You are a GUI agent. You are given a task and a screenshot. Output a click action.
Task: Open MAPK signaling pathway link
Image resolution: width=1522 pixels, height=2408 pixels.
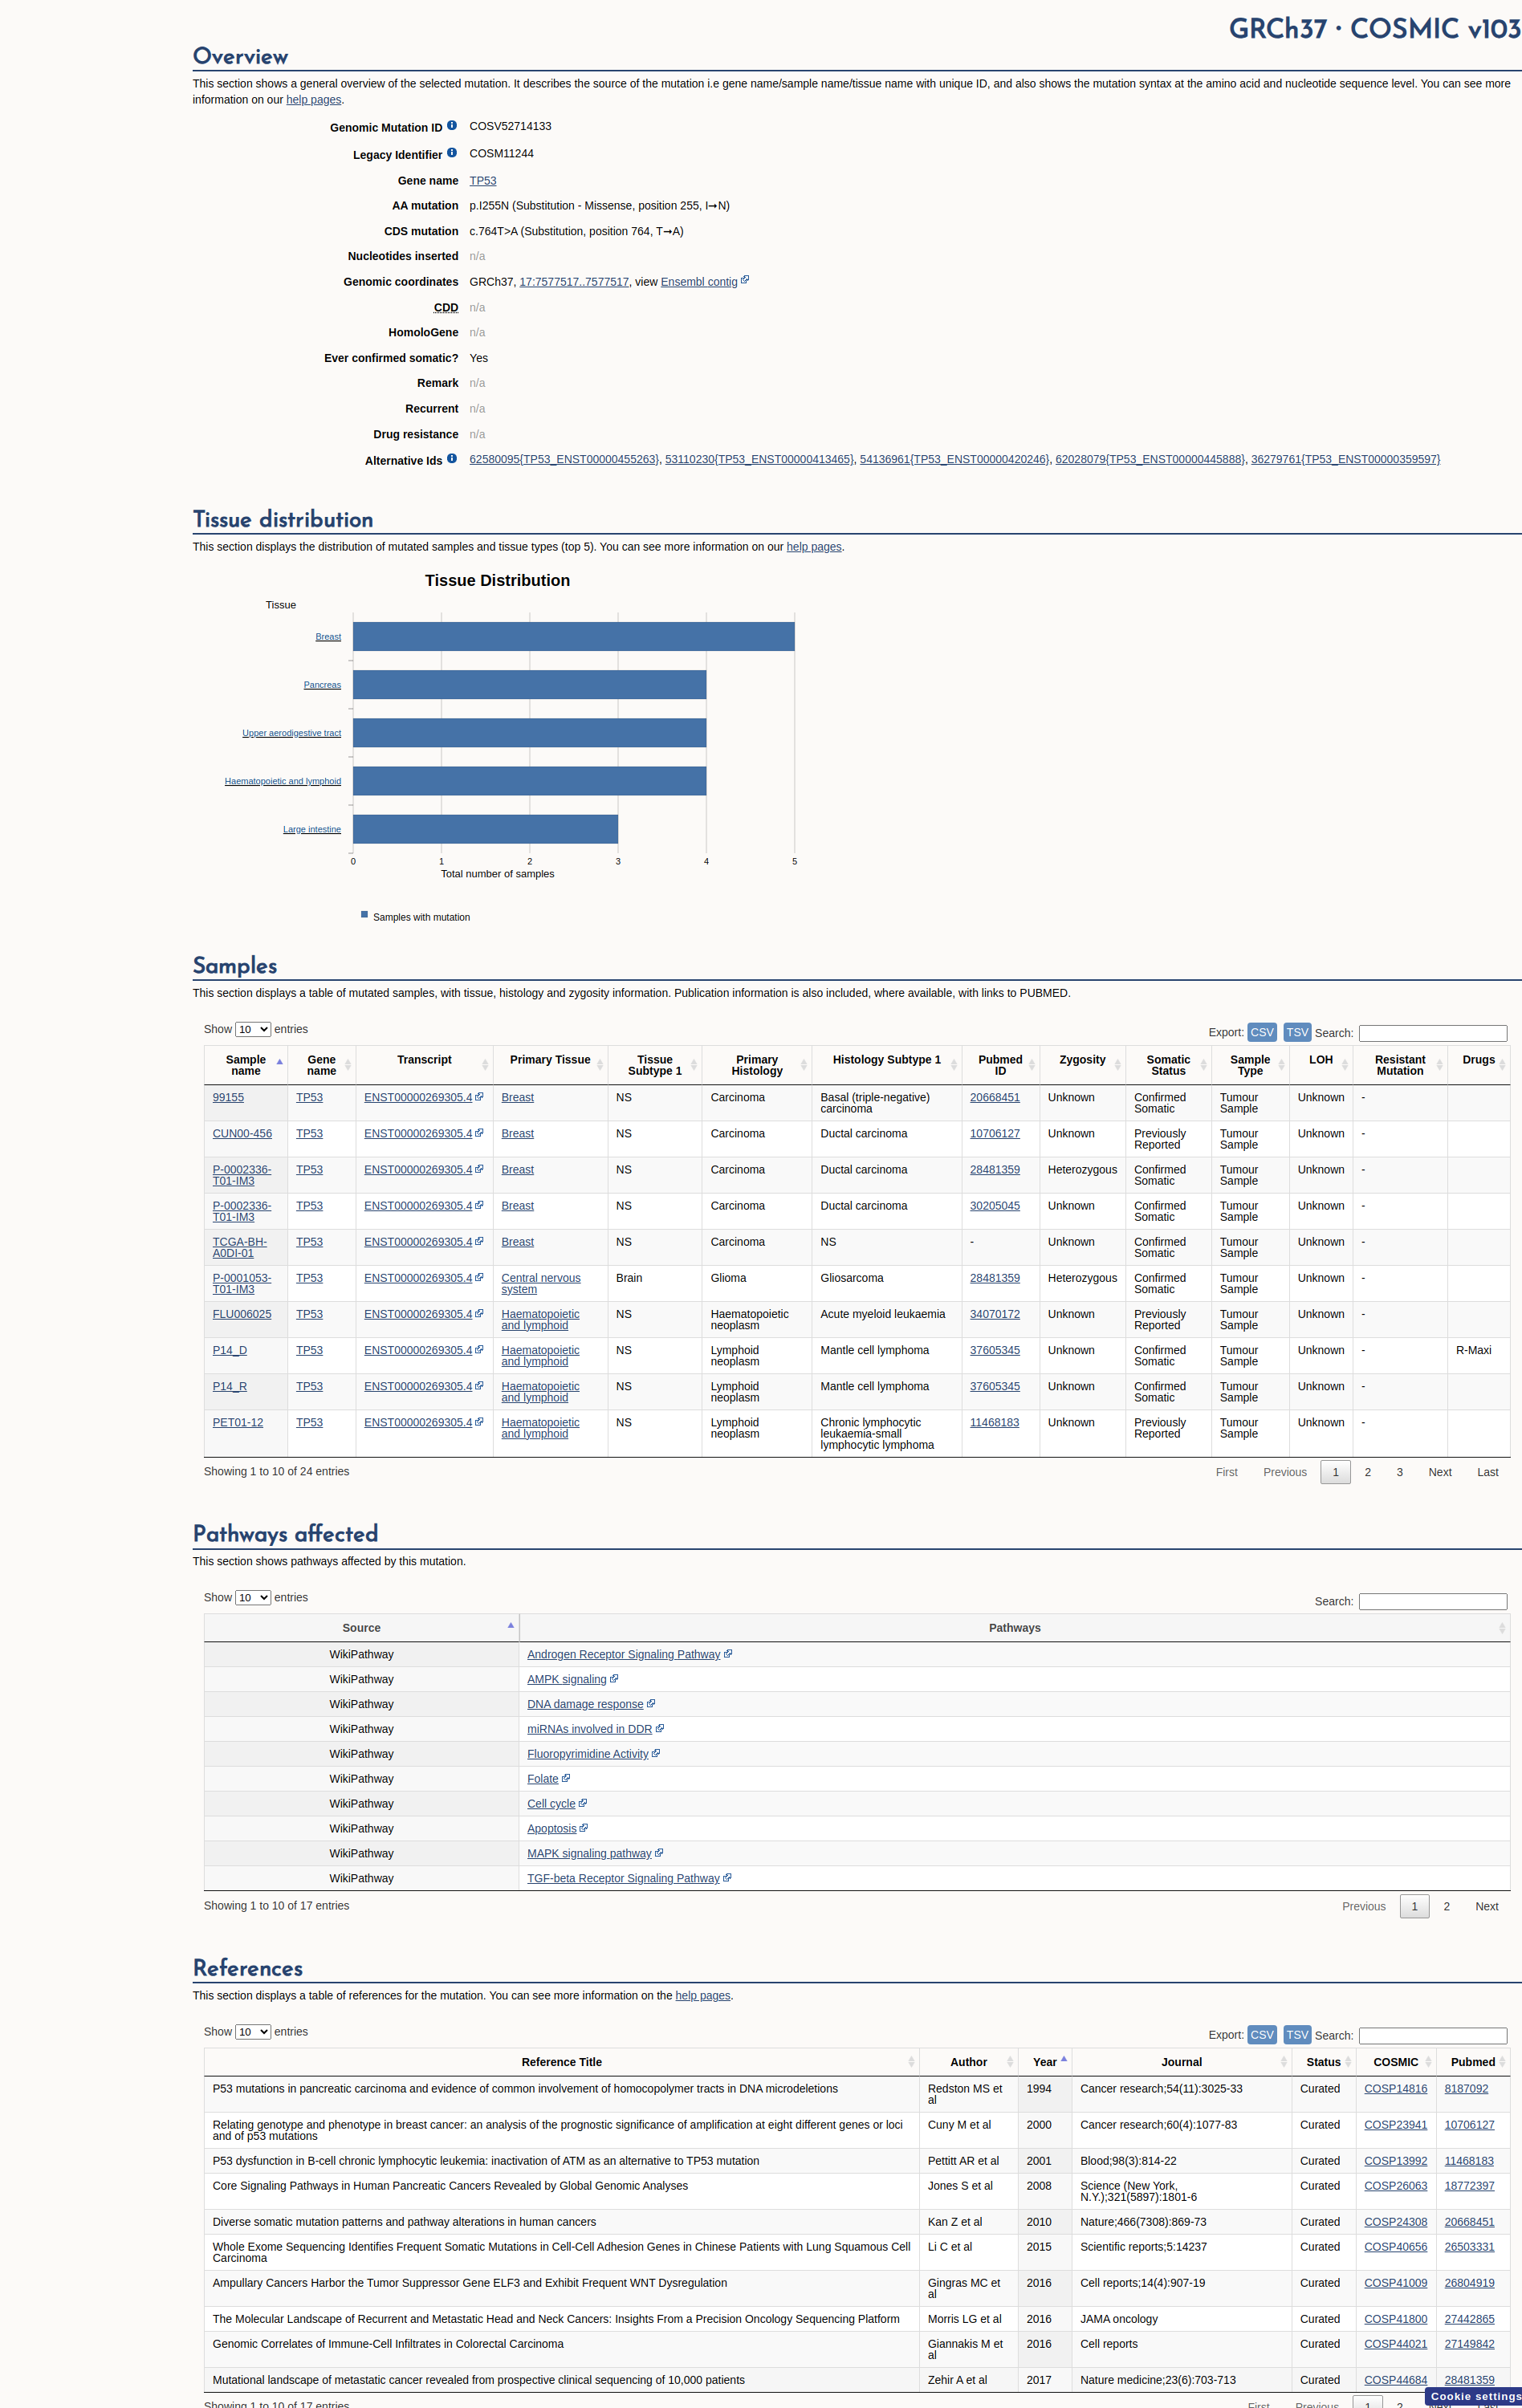[x=589, y=1853]
